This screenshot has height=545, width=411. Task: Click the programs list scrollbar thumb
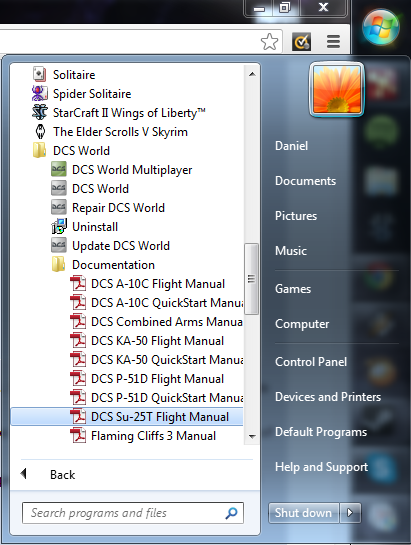[x=251, y=279]
